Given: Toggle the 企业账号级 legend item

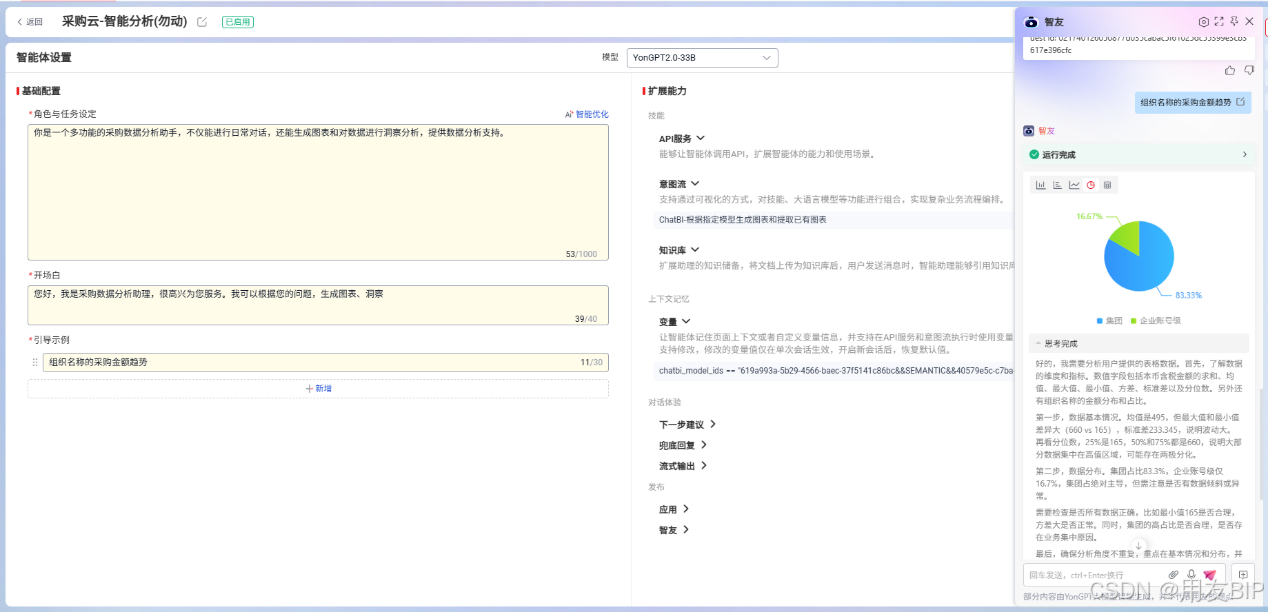Looking at the screenshot, I should [x=1156, y=320].
